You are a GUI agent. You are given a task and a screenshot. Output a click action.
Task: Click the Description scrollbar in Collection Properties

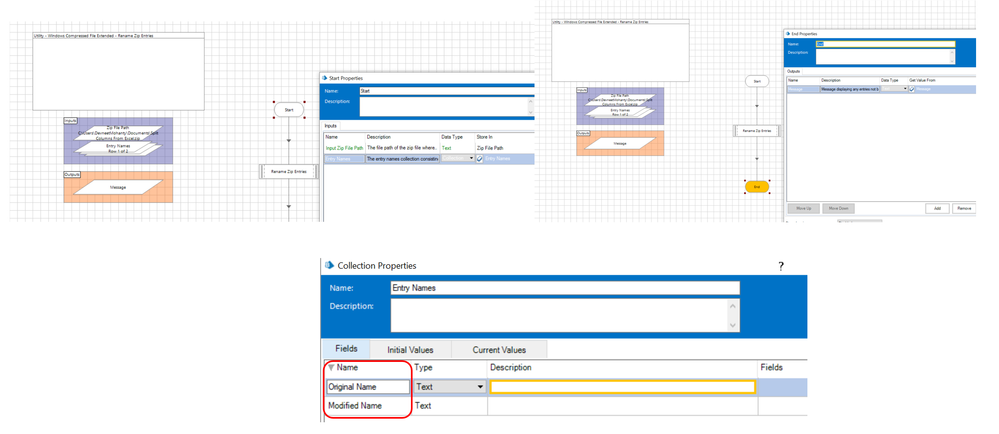pyautogui.click(x=733, y=316)
